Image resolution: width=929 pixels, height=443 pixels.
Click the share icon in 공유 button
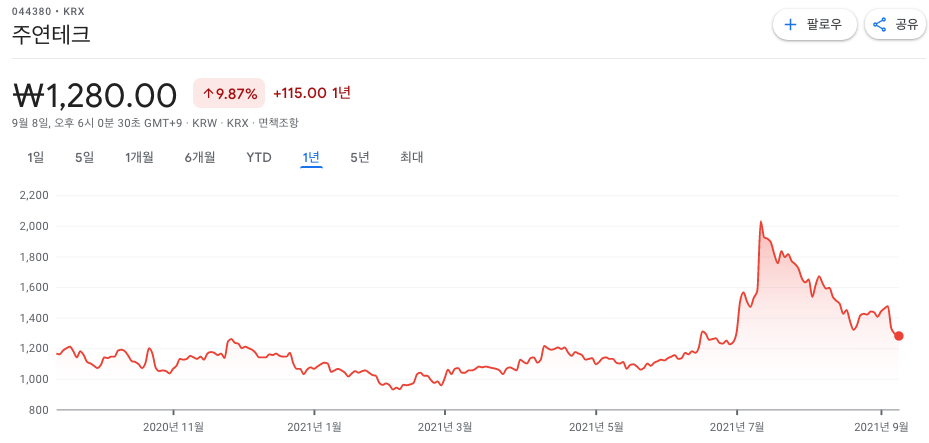coord(880,24)
